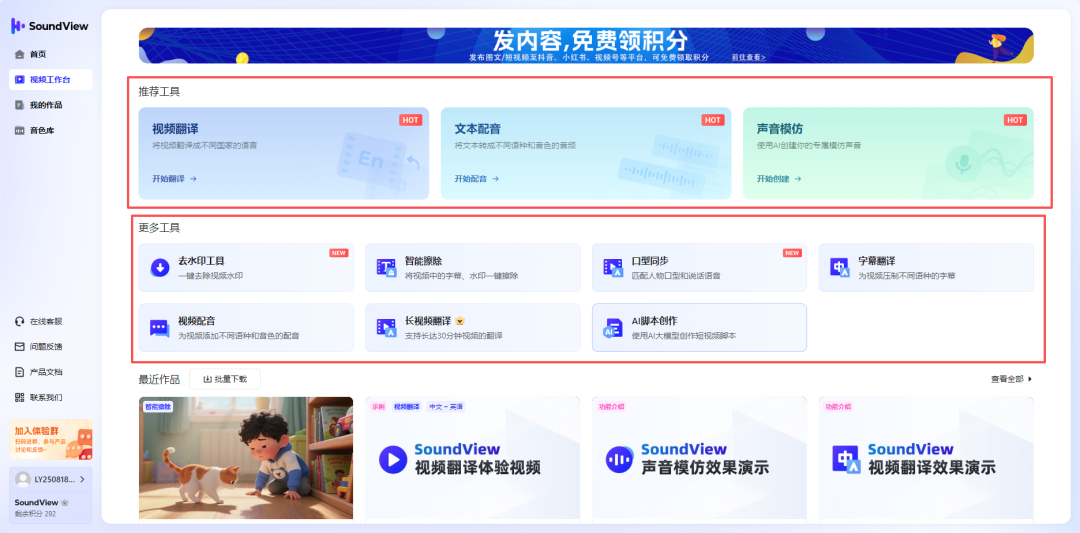
Task: Click the 最近作品 heading text
Action: point(159,379)
